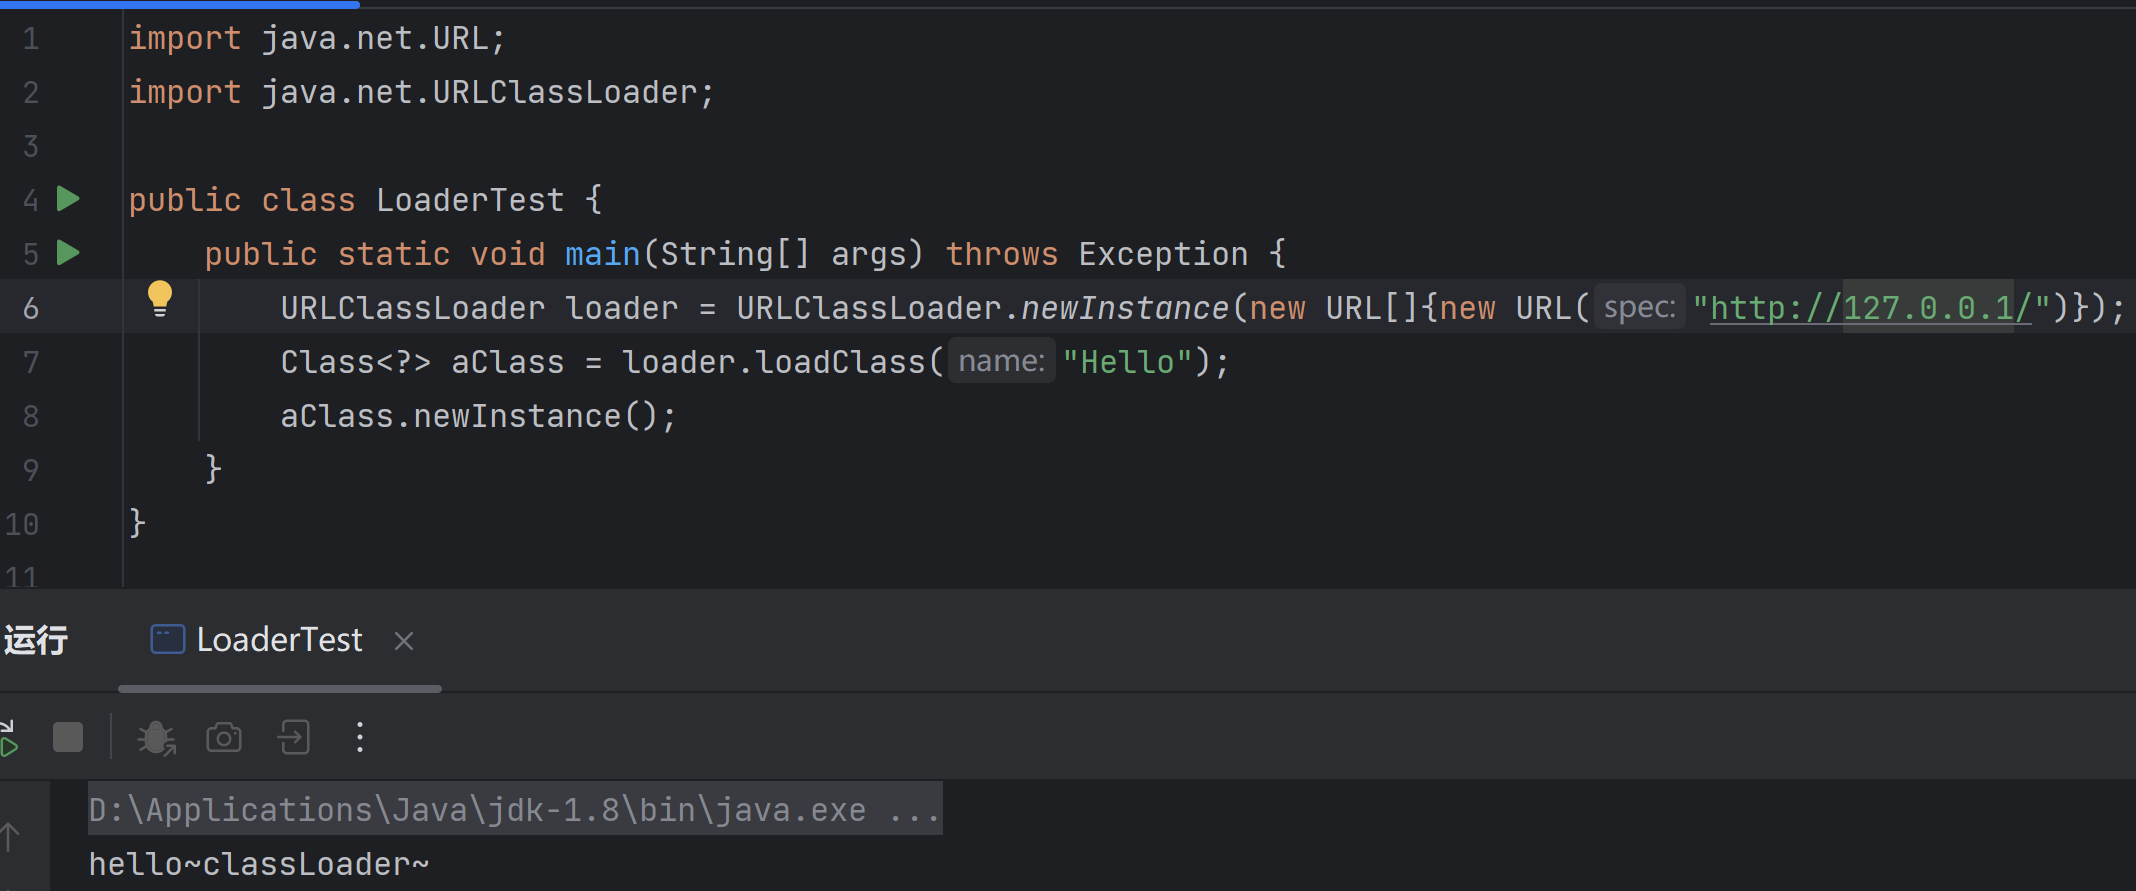Close the LoaderTest run tab

tap(404, 641)
